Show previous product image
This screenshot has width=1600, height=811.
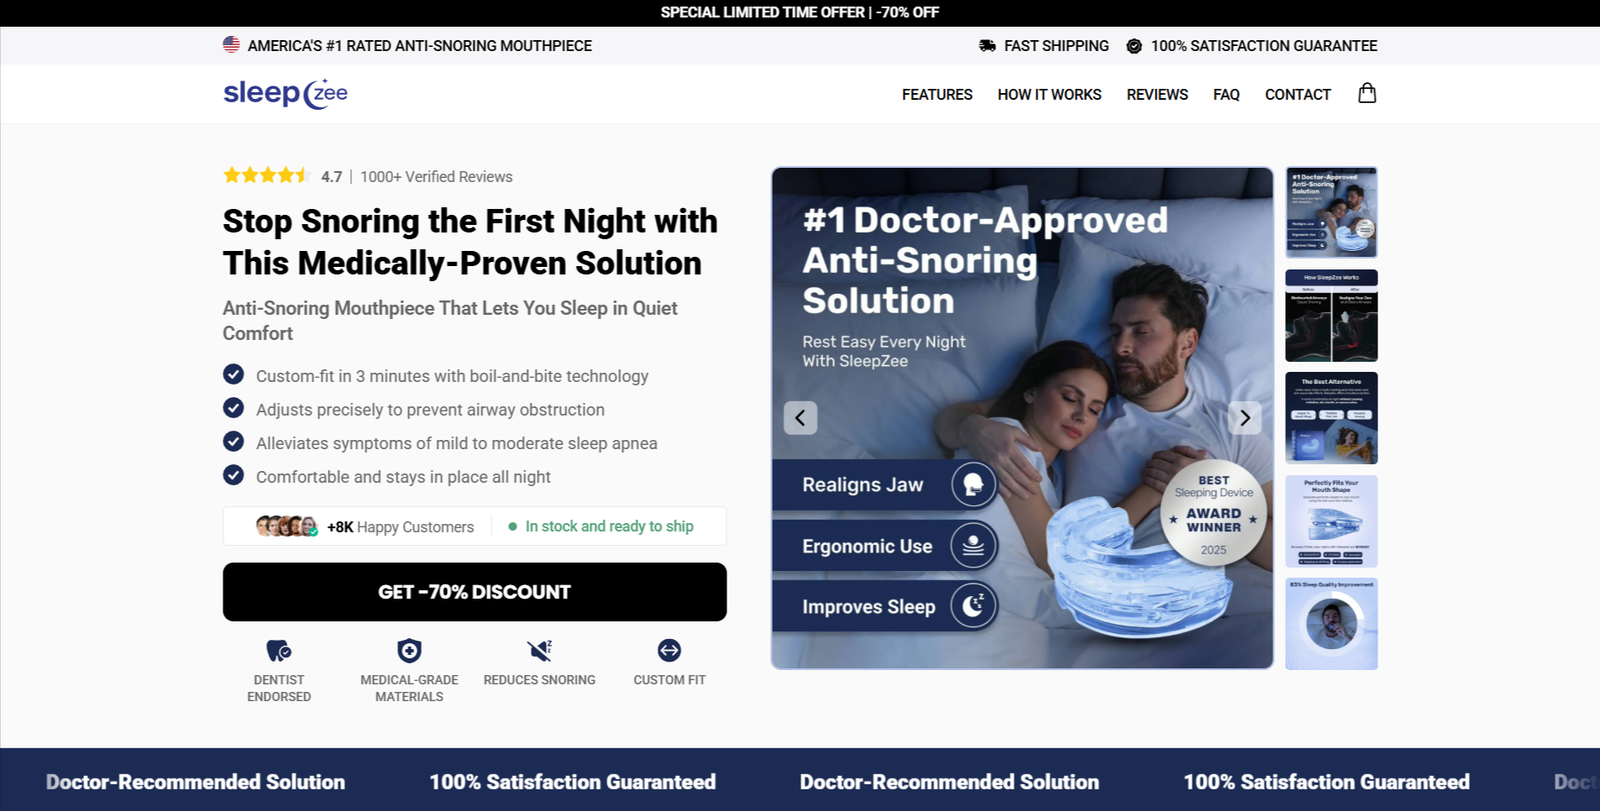point(800,418)
